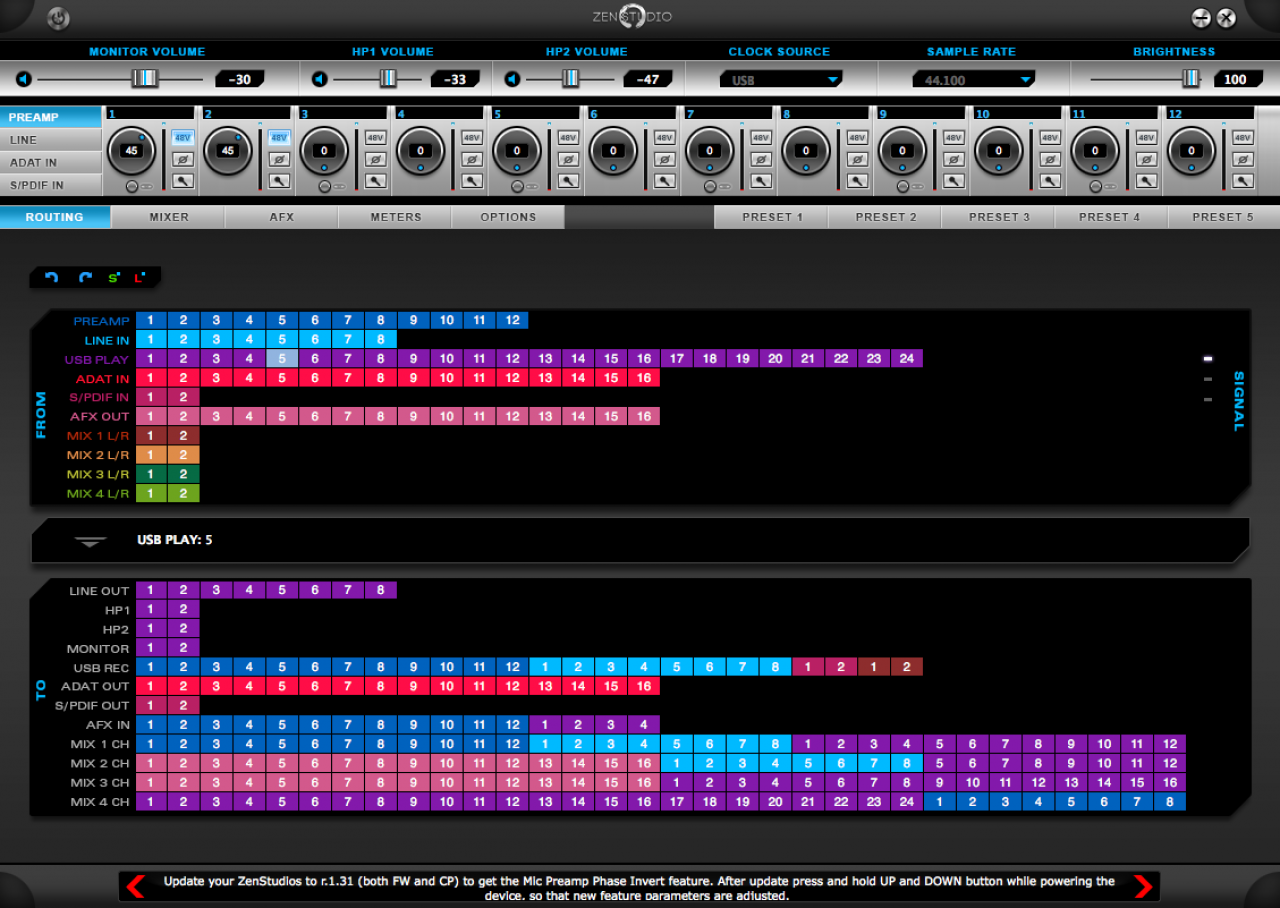Load PRESET 3
The height and width of the screenshot is (908, 1280).
point(999,217)
